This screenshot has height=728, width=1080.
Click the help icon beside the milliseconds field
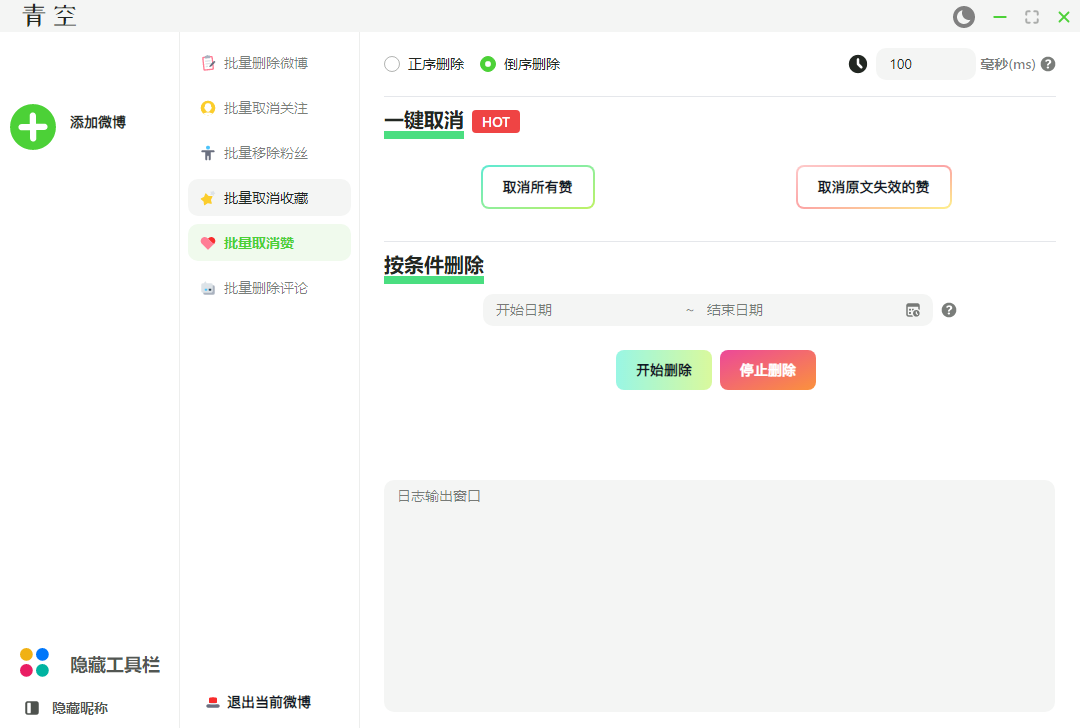click(1048, 64)
